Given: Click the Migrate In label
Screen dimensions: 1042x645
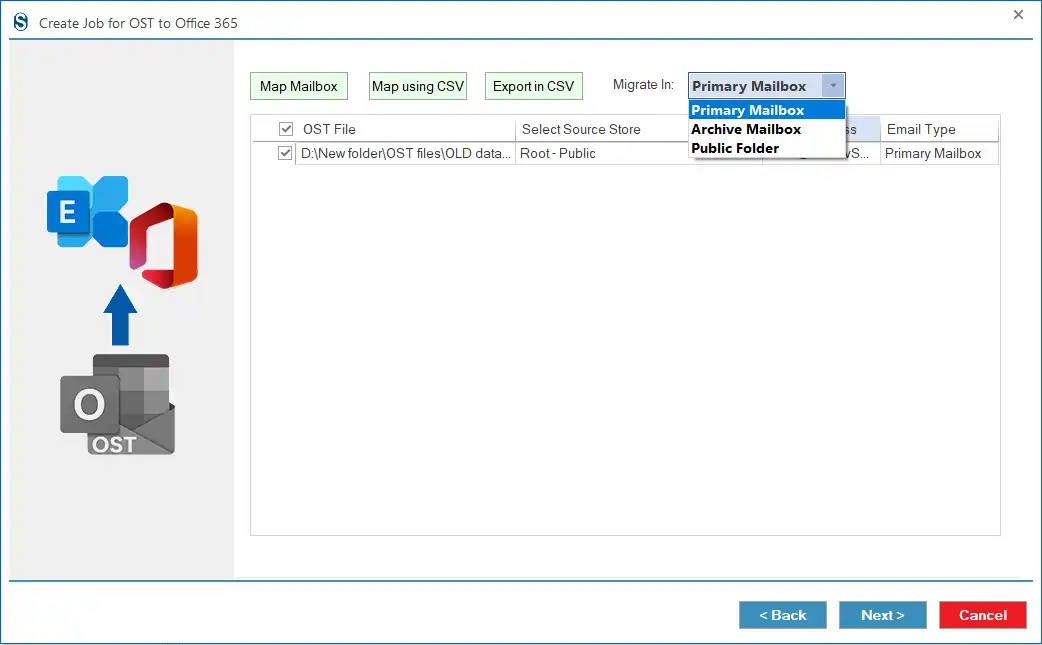Looking at the screenshot, I should click(643, 85).
